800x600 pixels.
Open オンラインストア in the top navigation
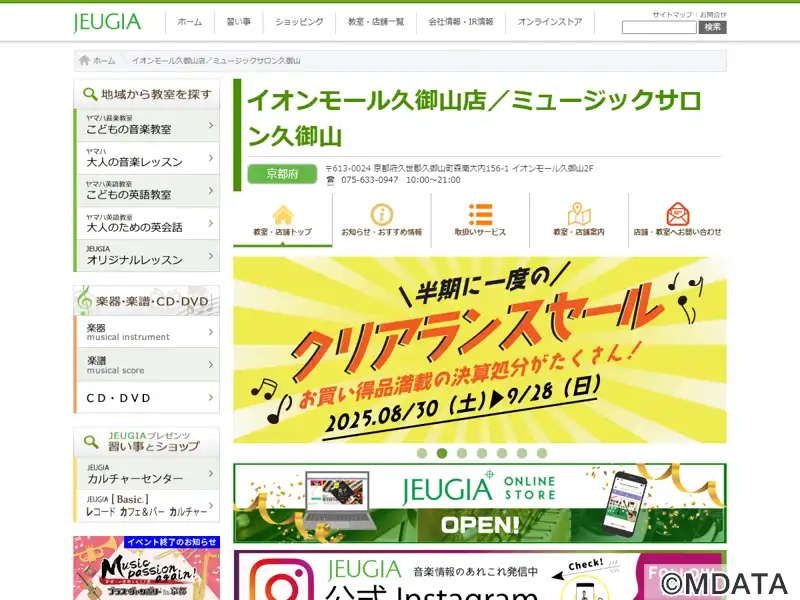click(x=550, y=22)
